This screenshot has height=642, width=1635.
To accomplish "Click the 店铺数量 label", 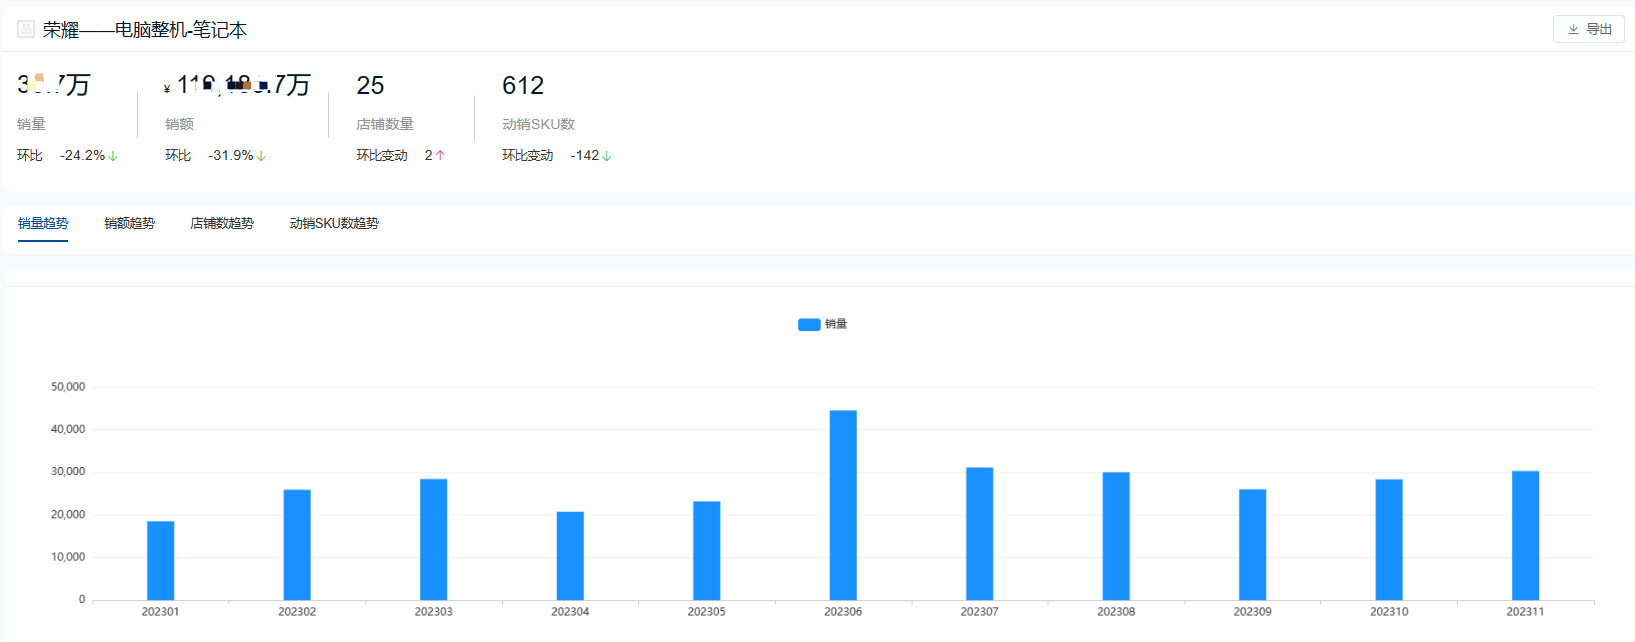I will pyautogui.click(x=385, y=124).
